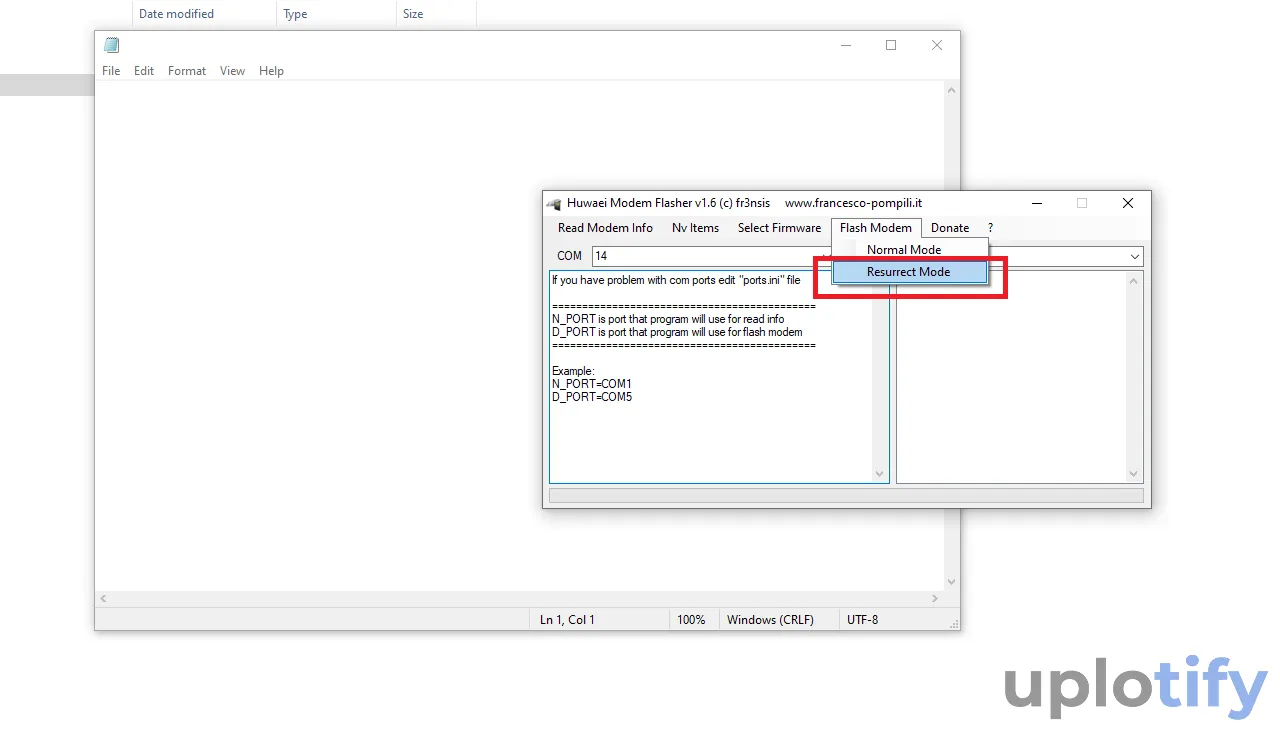The height and width of the screenshot is (734, 1280).
Task: Open Read Modem Info menu
Action: click(x=605, y=228)
